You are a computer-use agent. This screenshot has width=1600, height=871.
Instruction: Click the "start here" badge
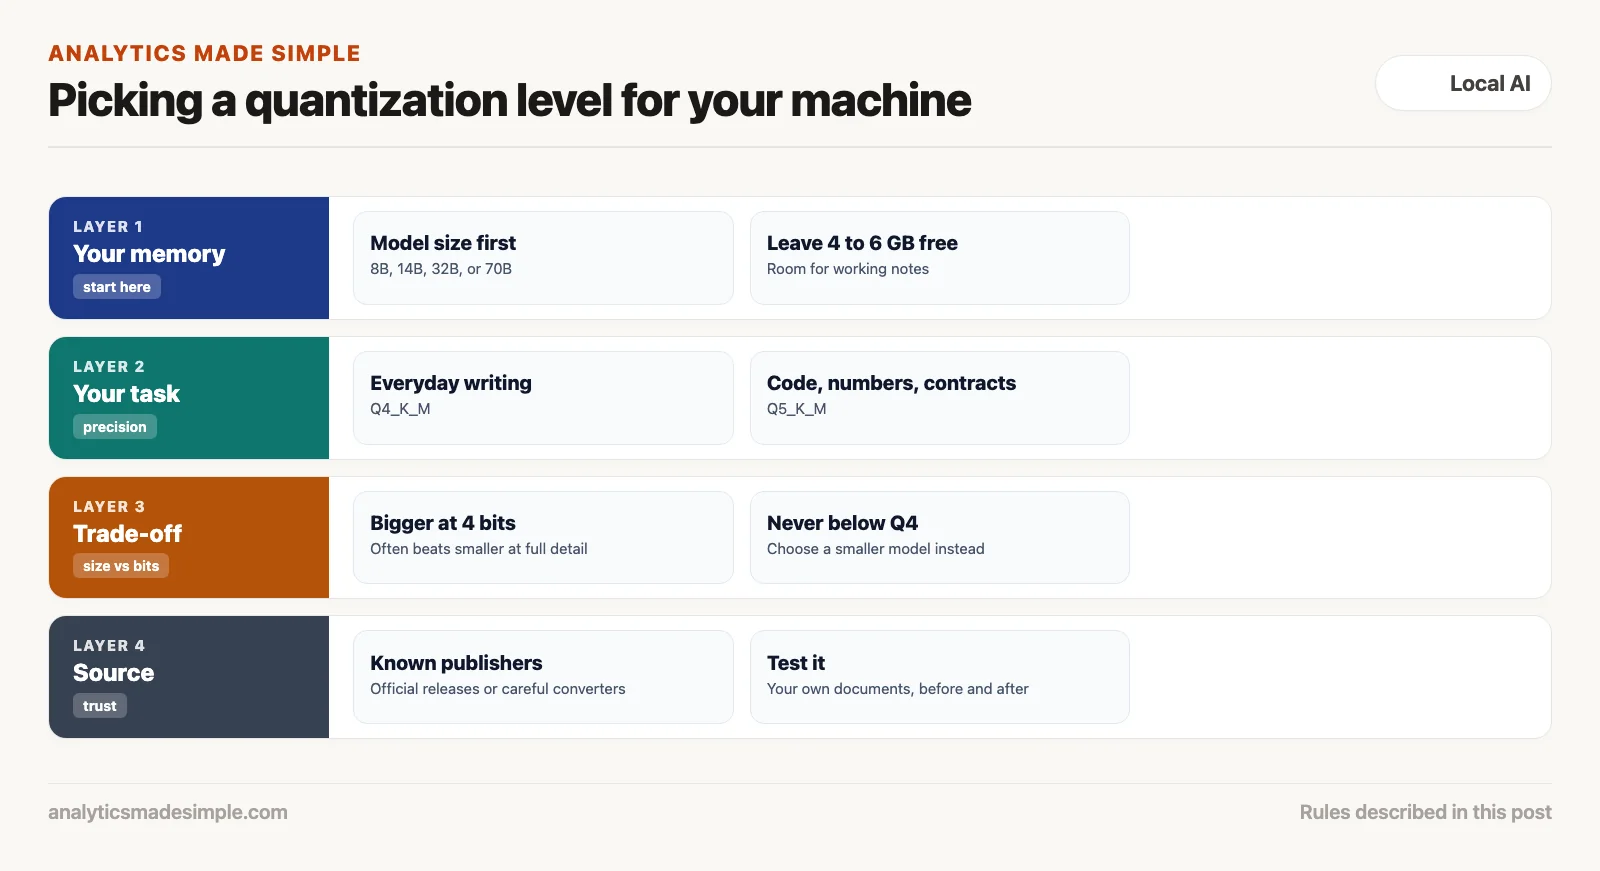point(117,287)
